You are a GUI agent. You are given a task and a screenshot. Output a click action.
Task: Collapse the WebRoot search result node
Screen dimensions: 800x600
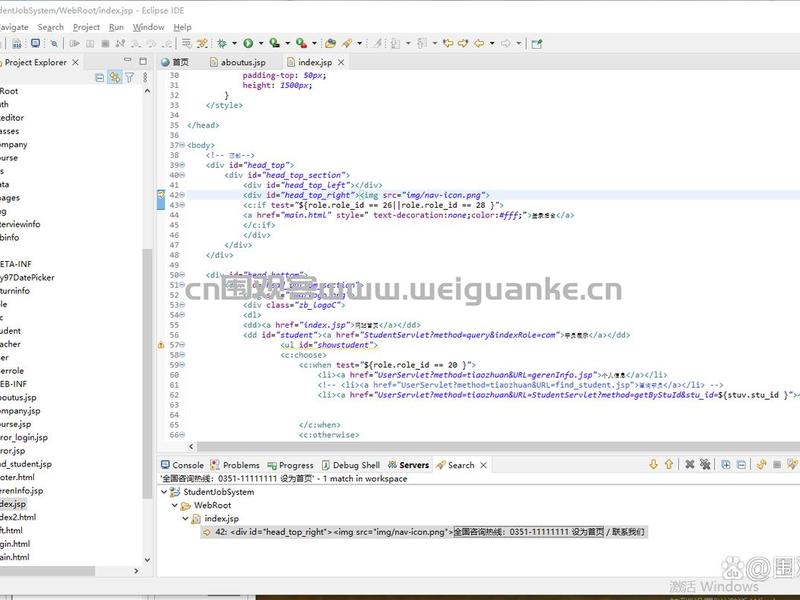(x=174, y=505)
